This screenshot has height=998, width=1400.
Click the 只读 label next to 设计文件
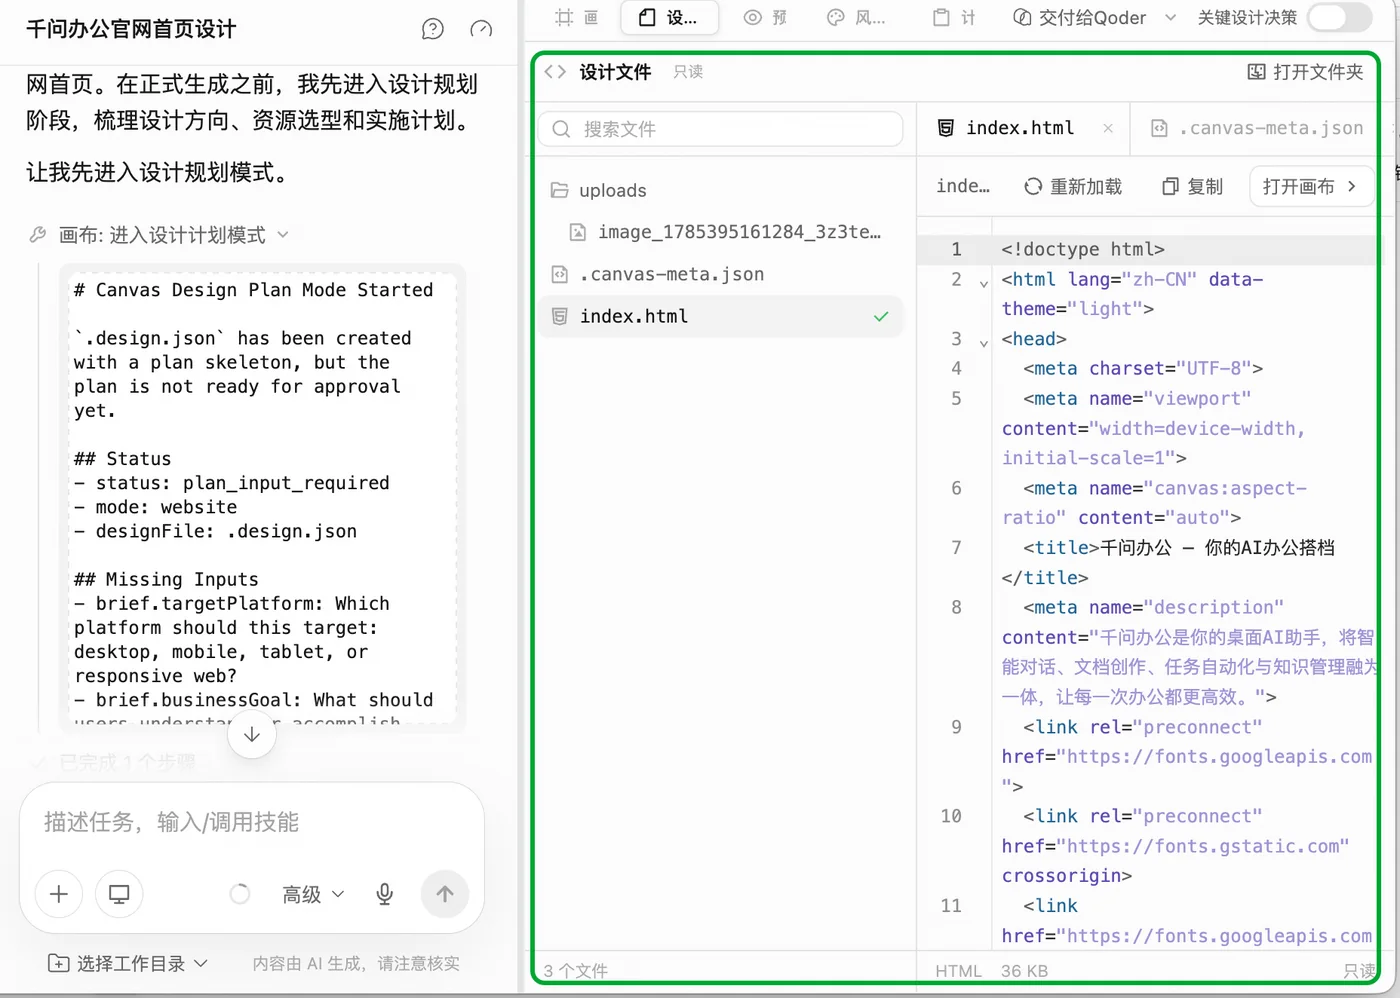(x=688, y=72)
